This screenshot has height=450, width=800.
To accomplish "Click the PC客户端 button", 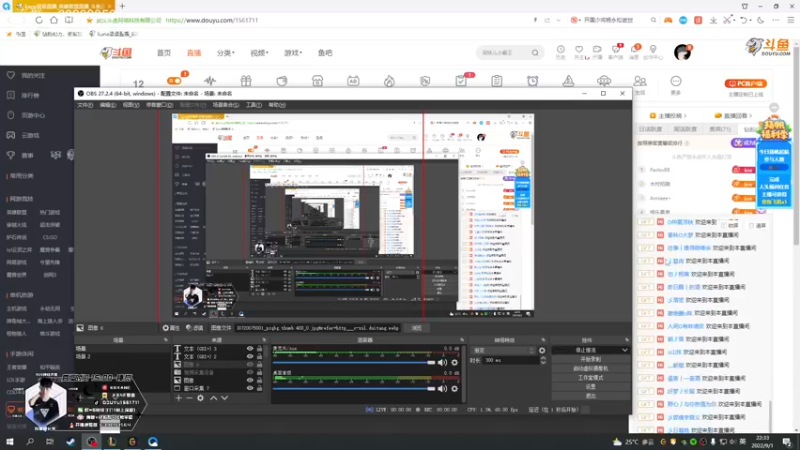I will (745, 84).
